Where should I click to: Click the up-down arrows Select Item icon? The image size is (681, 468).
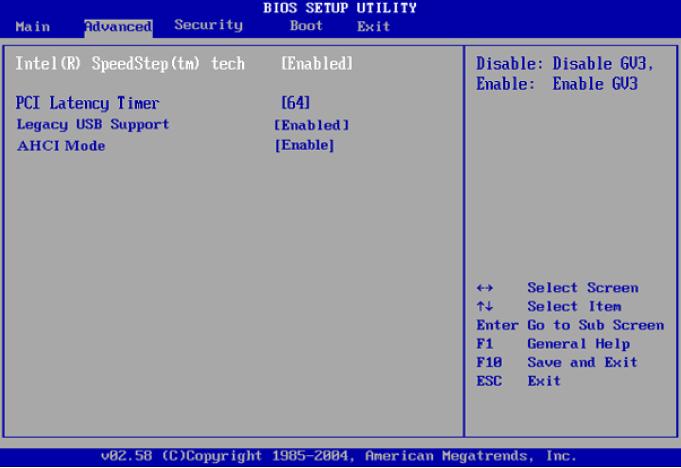click(x=484, y=307)
